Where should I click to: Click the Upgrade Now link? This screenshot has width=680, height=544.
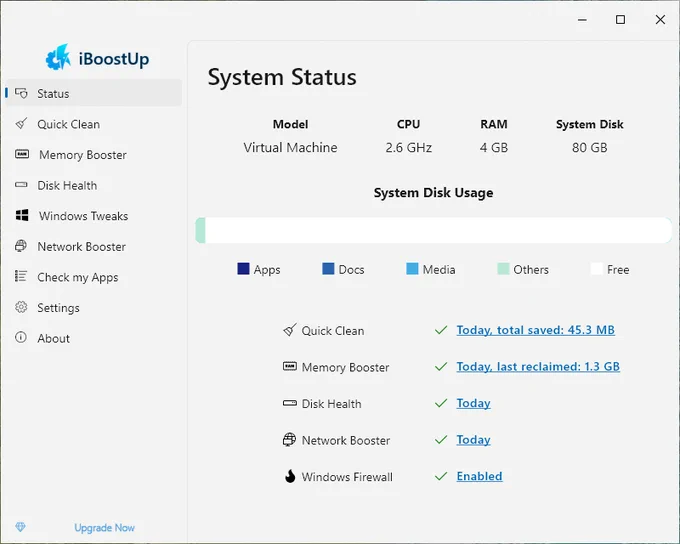tap(105, 528)
